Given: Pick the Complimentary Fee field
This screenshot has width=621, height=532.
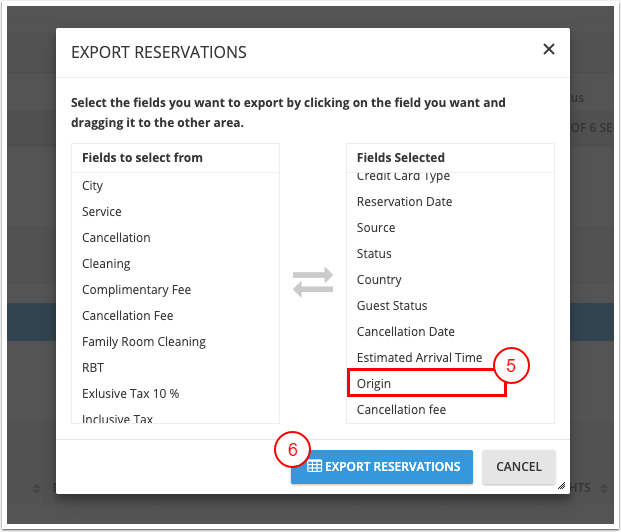Looking at the screenshot, I should 136,290.
